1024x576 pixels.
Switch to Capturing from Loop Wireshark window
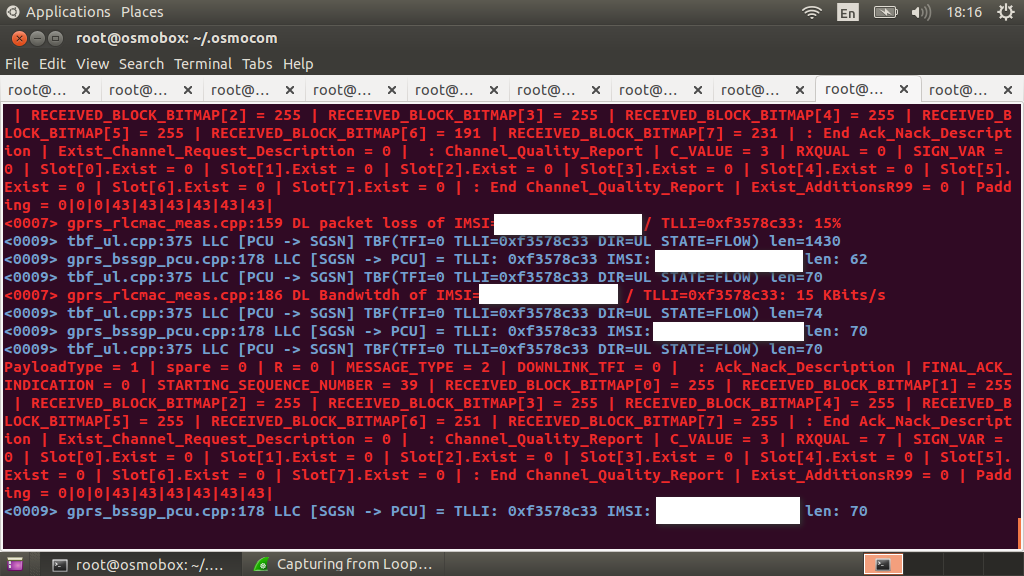tap(344, 564)
